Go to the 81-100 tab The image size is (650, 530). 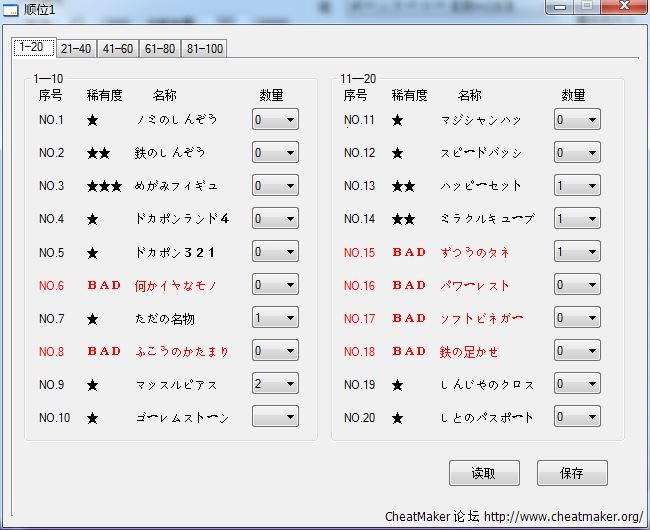click(205, 48)
